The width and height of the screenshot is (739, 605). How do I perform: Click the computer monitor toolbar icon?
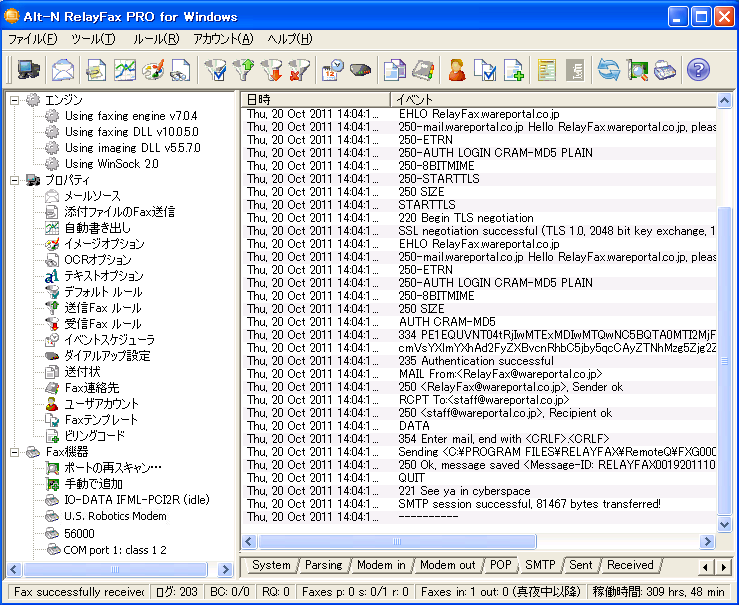(x=28, y=70)
